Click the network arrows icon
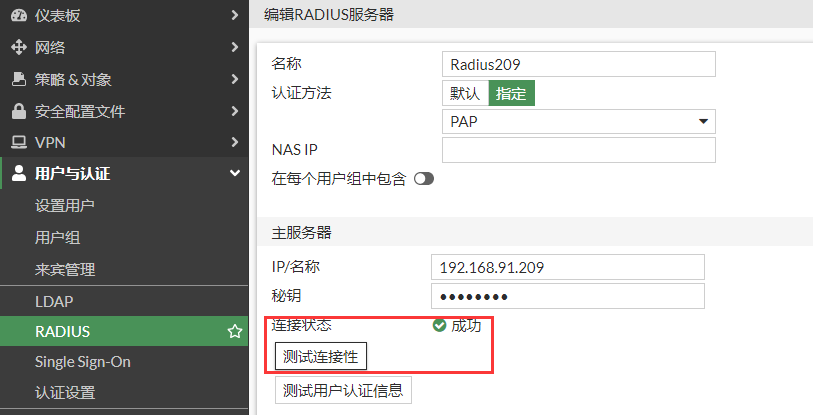 (x=18, y=47)
